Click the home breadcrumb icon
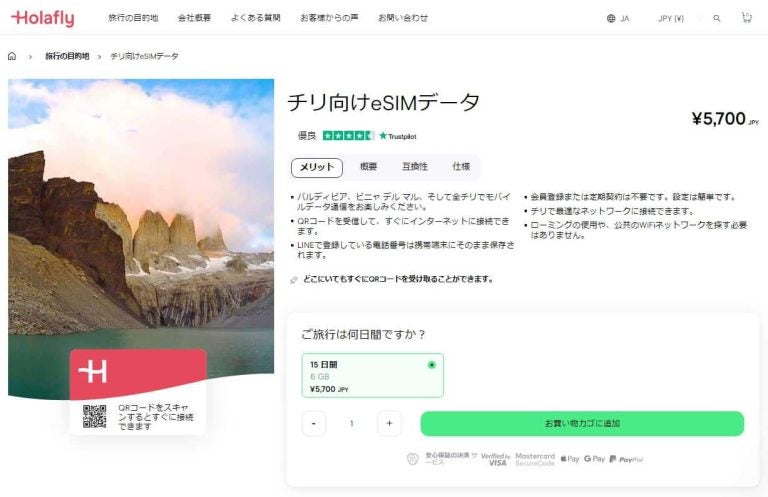The width and height of the screenshot is (768, 497). (12, 56)
